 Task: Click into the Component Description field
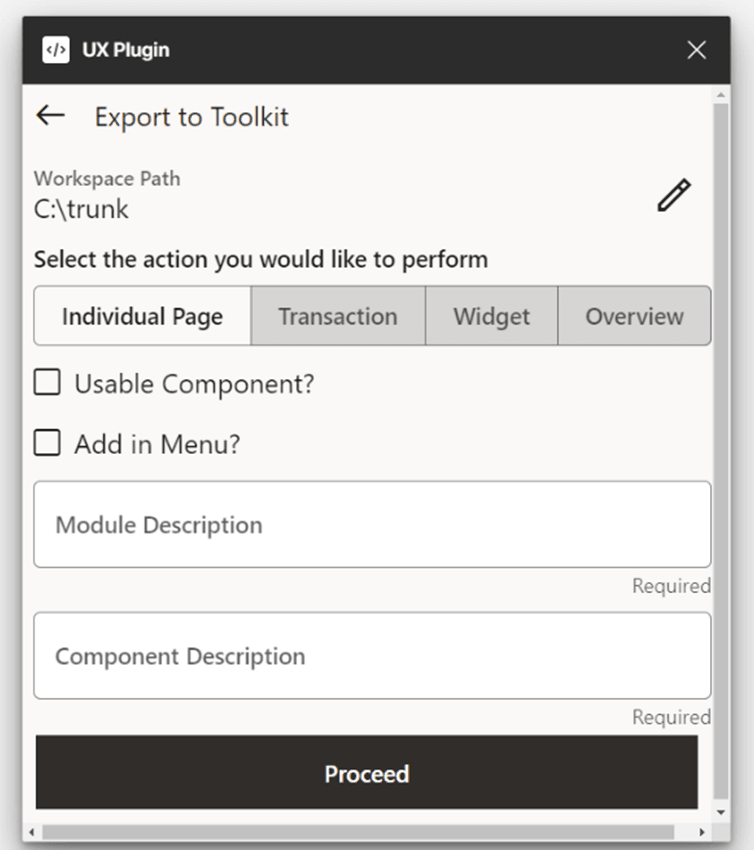372,656
